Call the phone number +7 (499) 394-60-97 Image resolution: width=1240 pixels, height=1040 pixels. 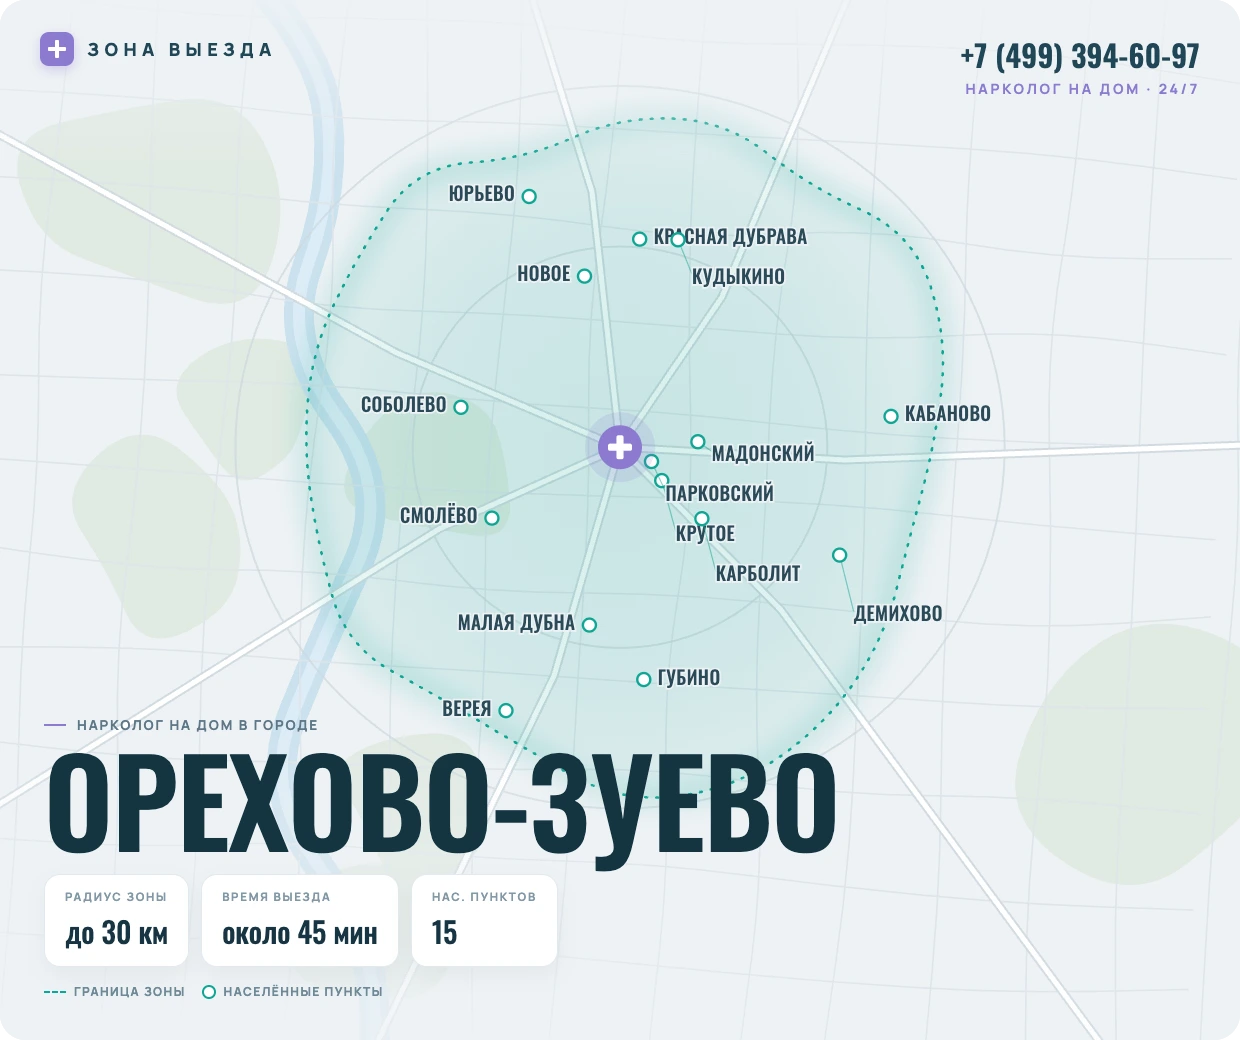1079,56
